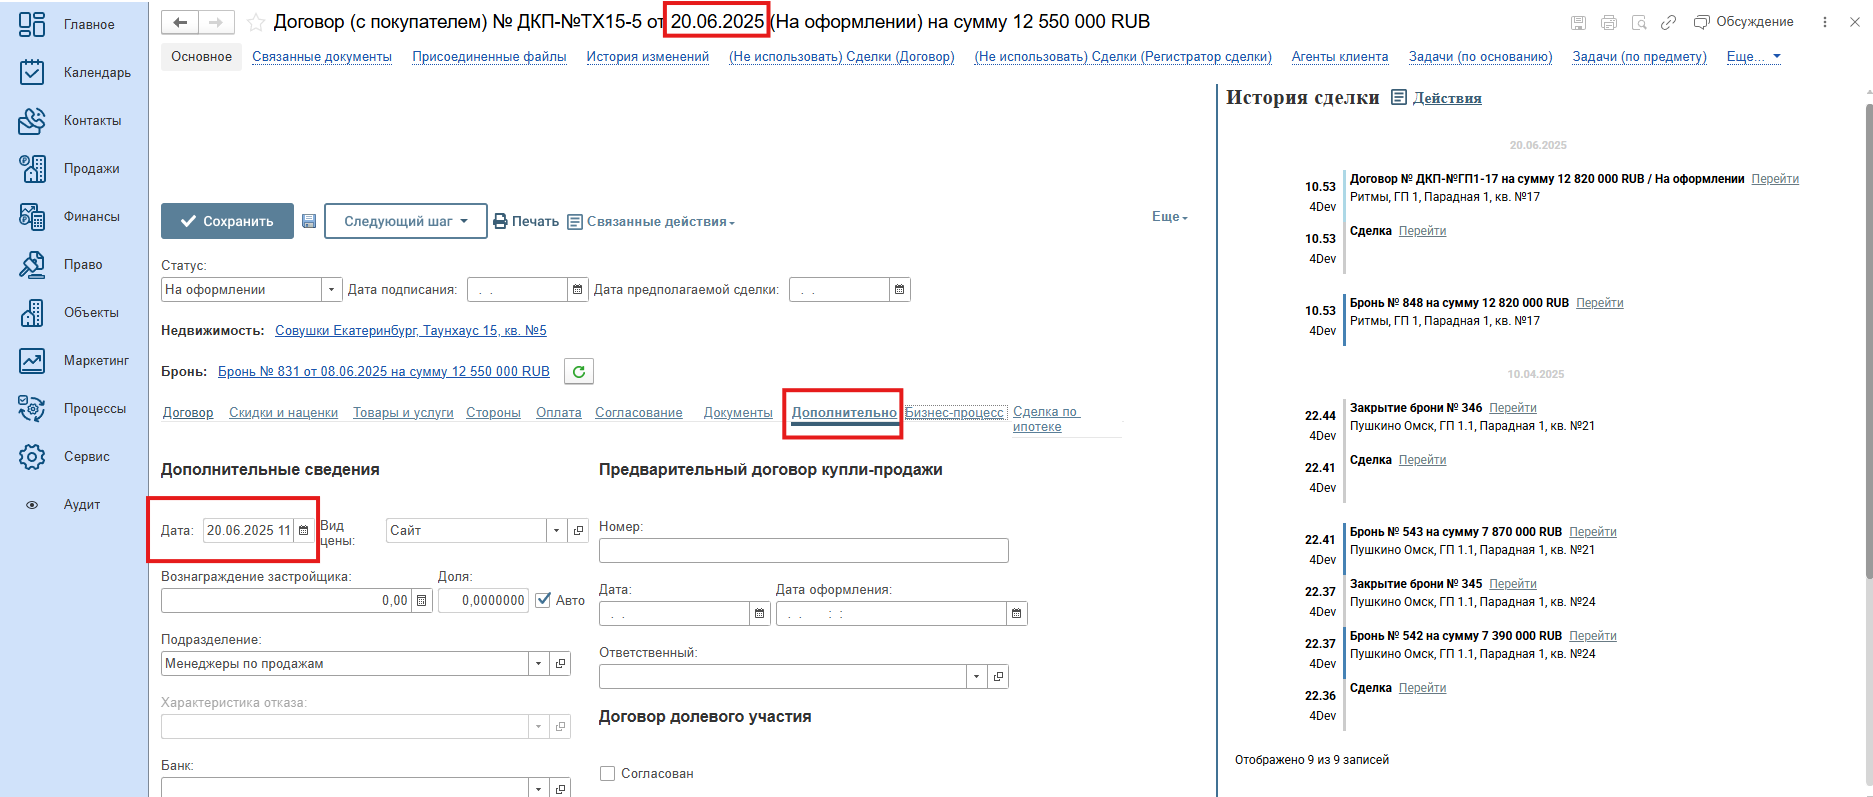
Task: Open the Бронь № 831 link
Action: click(383, 372)
